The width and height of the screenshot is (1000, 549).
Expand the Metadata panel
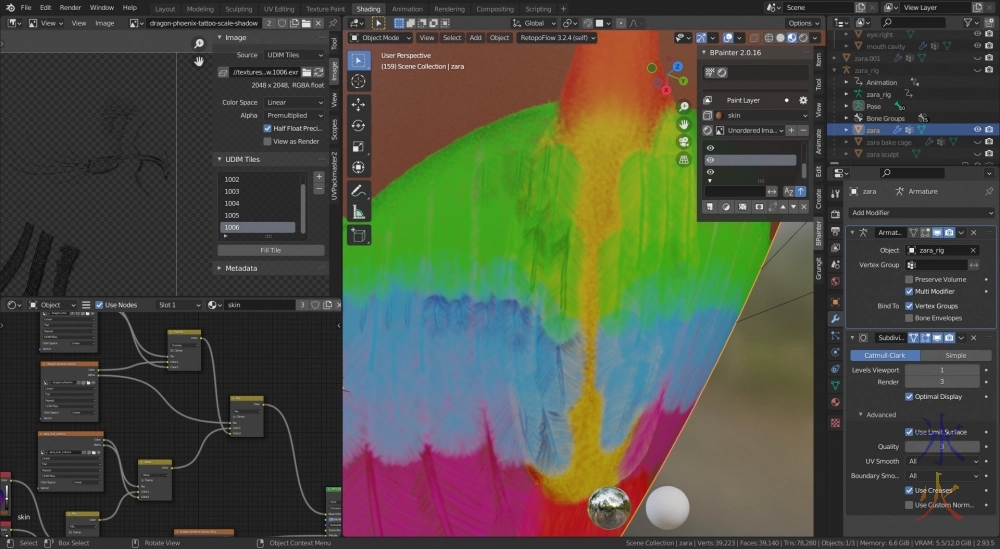tap(240, 268)
